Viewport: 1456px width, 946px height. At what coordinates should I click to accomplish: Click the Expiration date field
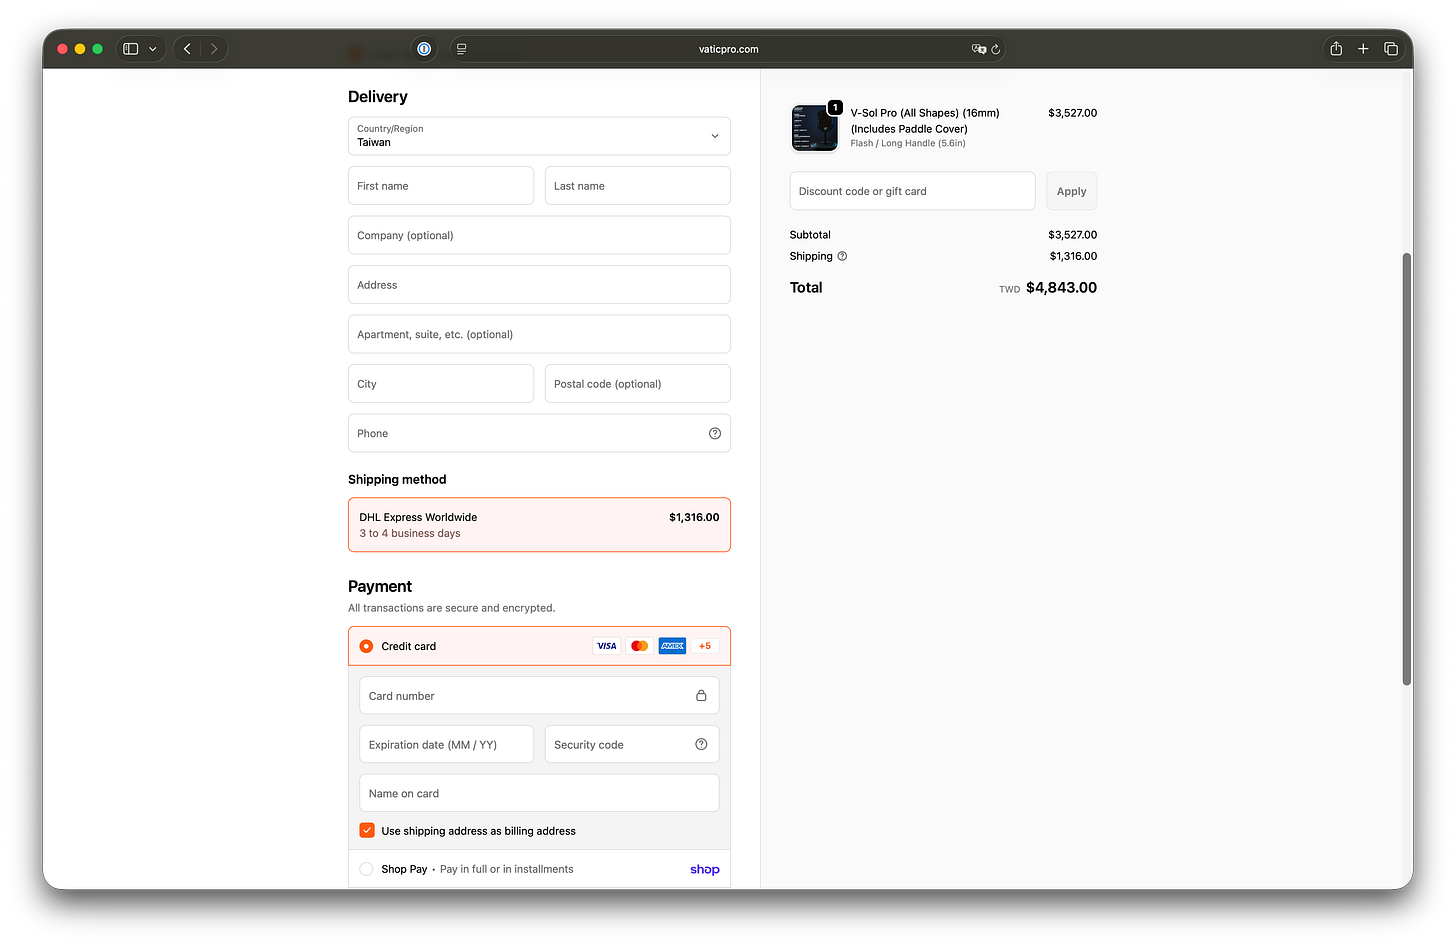pos(446,745)
